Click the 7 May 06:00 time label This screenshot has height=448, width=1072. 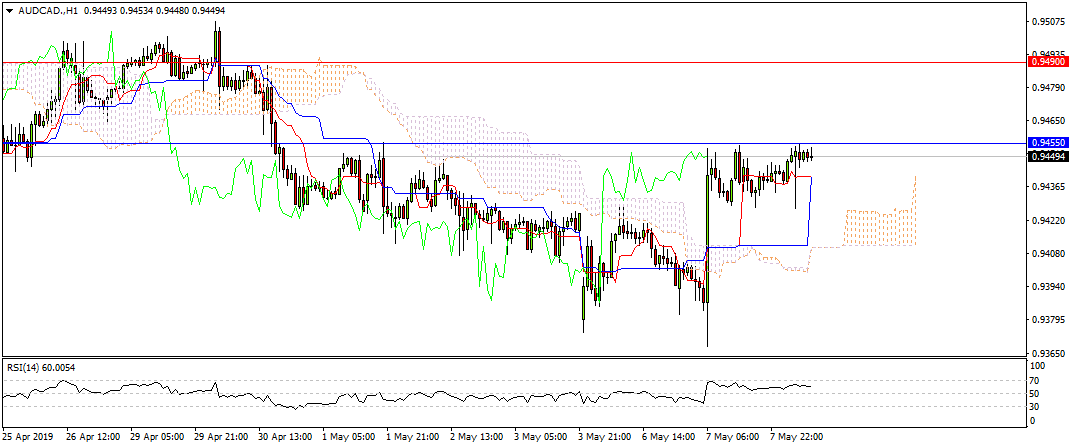click(734, 436)
